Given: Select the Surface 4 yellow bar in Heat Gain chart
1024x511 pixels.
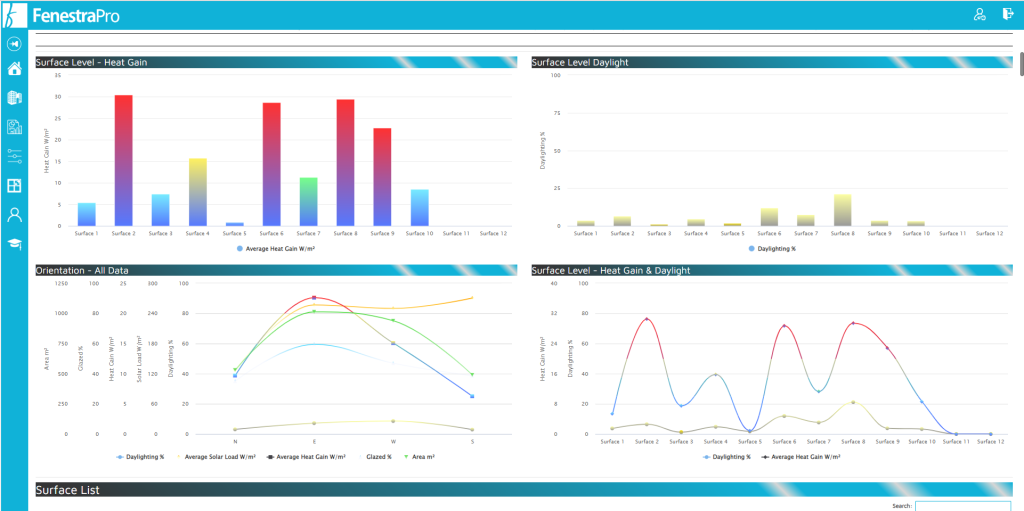Looking at the screenshot, I should [198, 192].
